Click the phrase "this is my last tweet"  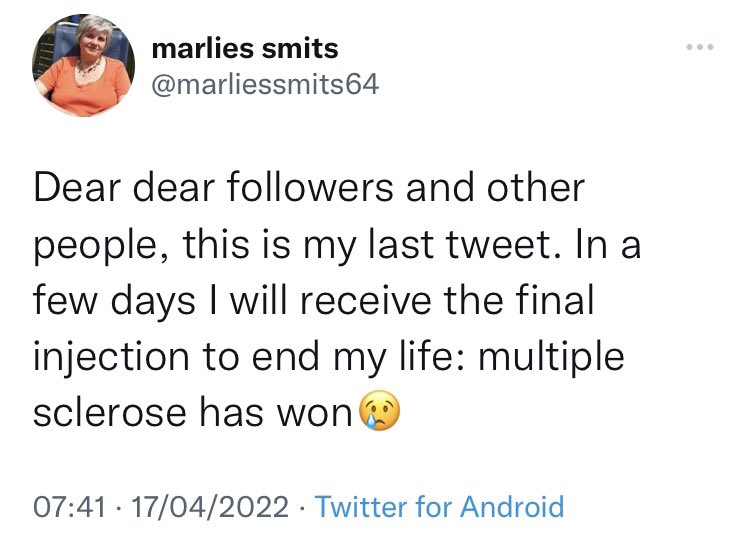click(371, 244)
